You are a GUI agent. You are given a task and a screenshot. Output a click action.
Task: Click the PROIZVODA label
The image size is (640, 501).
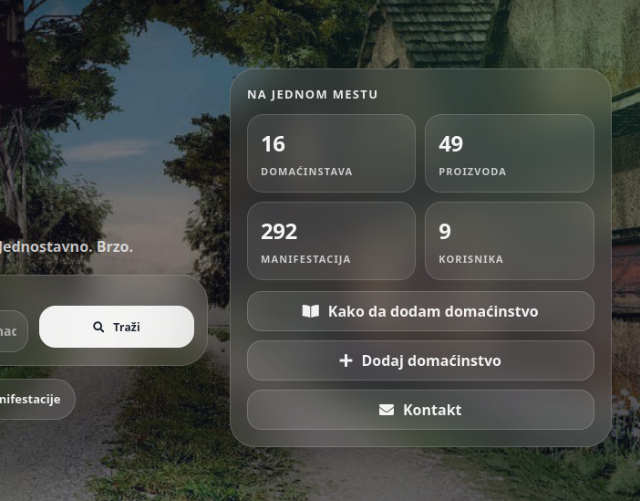[x=472, y=171]
